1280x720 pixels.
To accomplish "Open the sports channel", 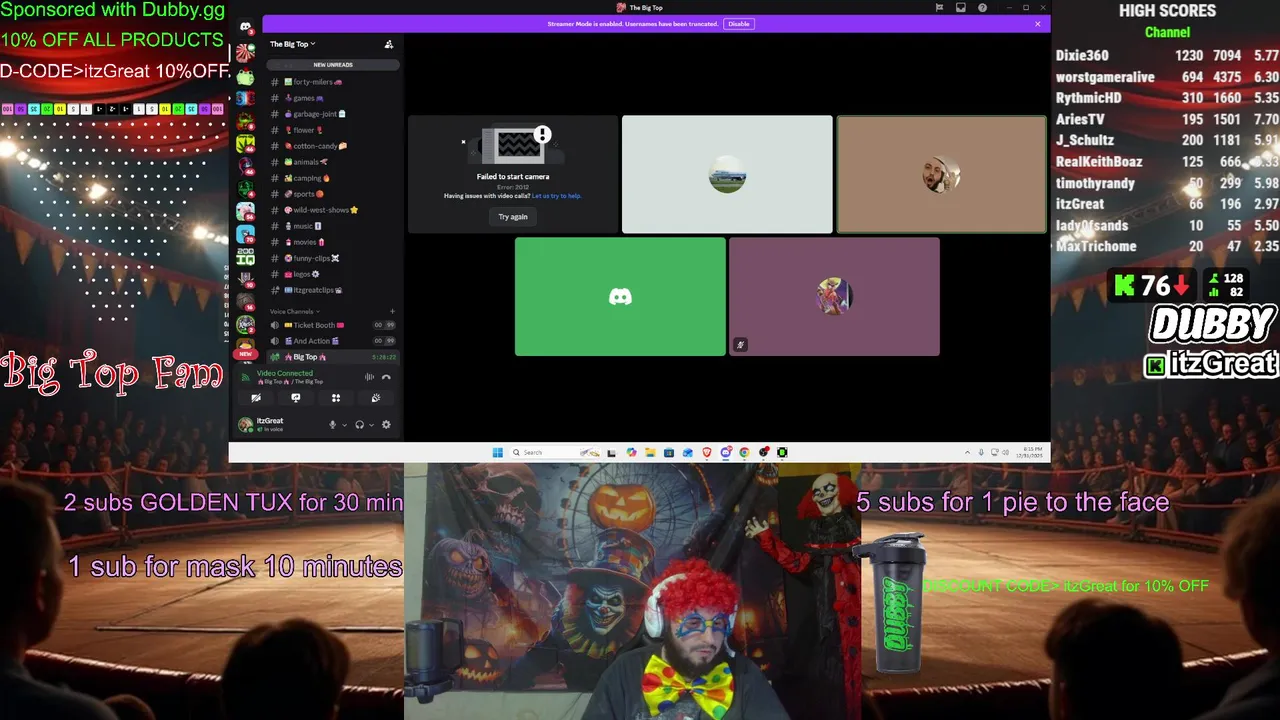I will point(333,194).
